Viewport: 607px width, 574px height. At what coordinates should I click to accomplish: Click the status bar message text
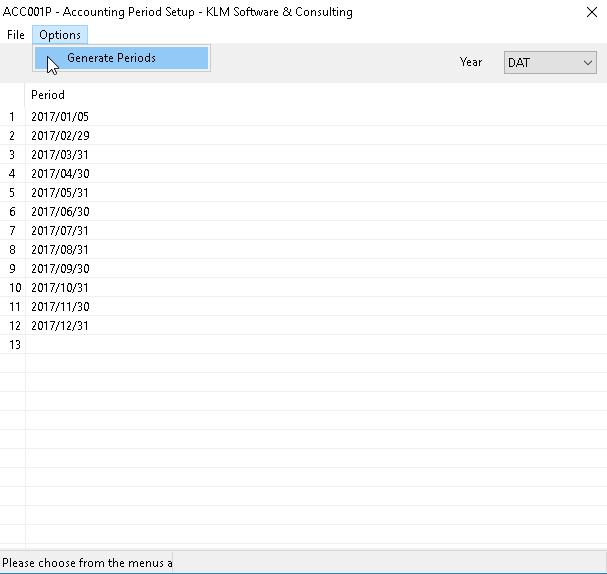pyautogui.click(x=87, y=562)
